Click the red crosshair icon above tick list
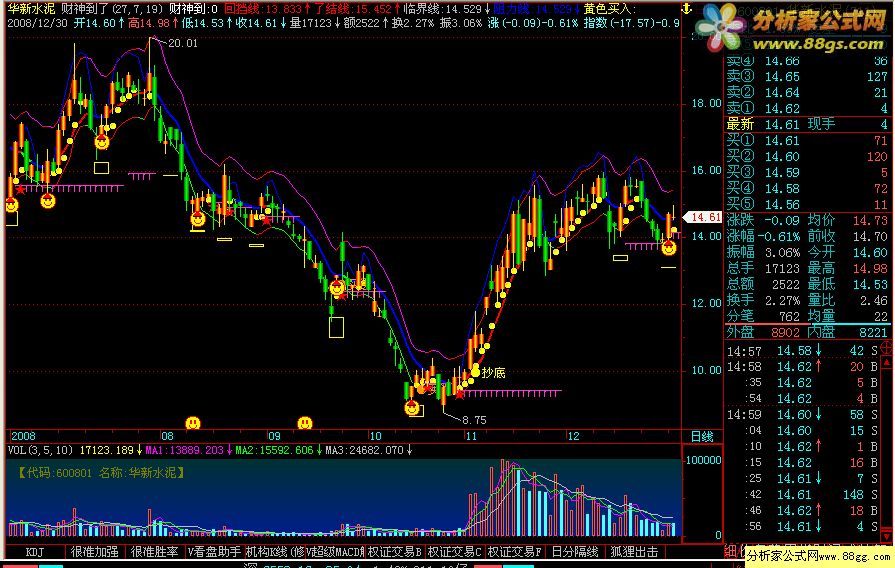Screen dimensions: 895x568 [886, 347]
